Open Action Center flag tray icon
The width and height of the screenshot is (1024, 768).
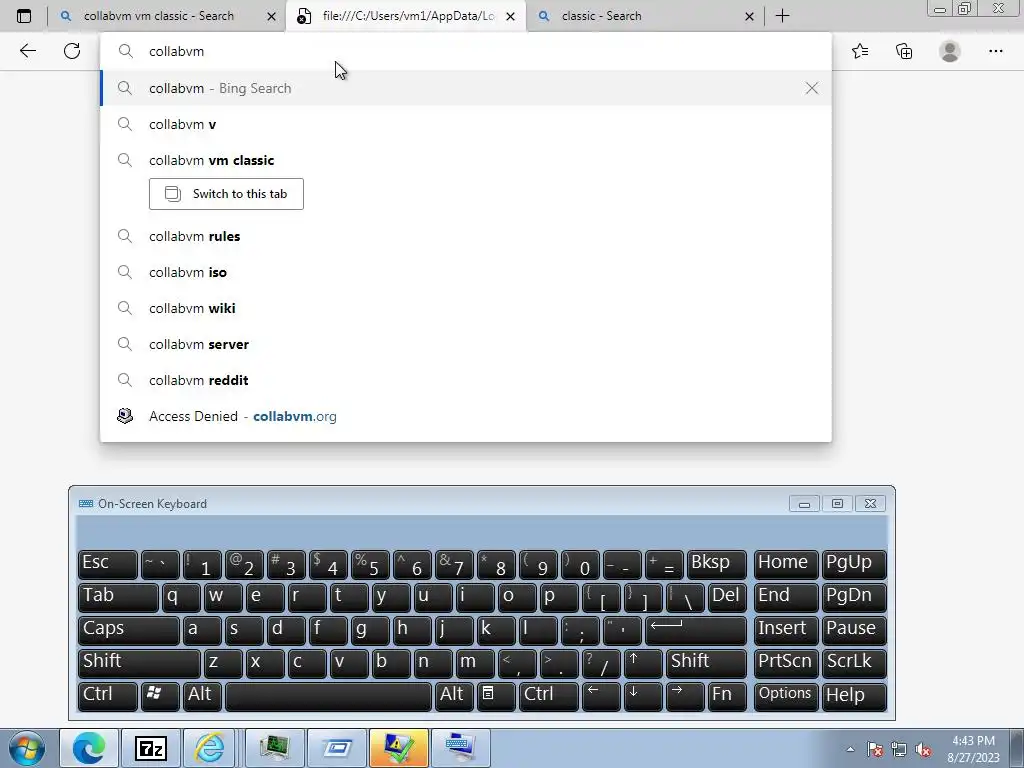tap(875, 749)
